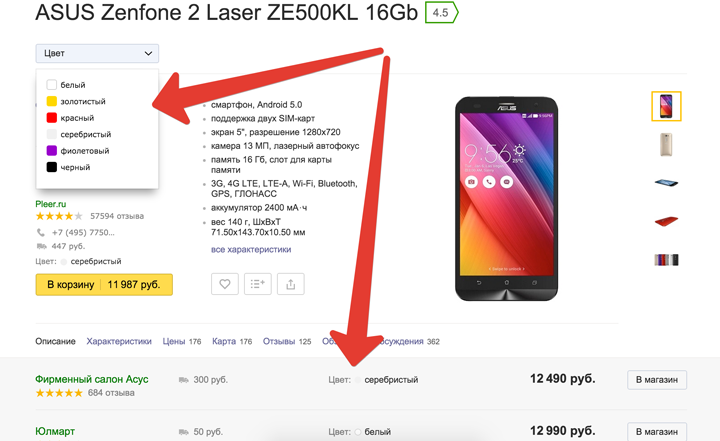The height and width of the screenshot is (441, 720).
Task: Pick the фиолетовый color swatch
Action: (x=52, y=151)
